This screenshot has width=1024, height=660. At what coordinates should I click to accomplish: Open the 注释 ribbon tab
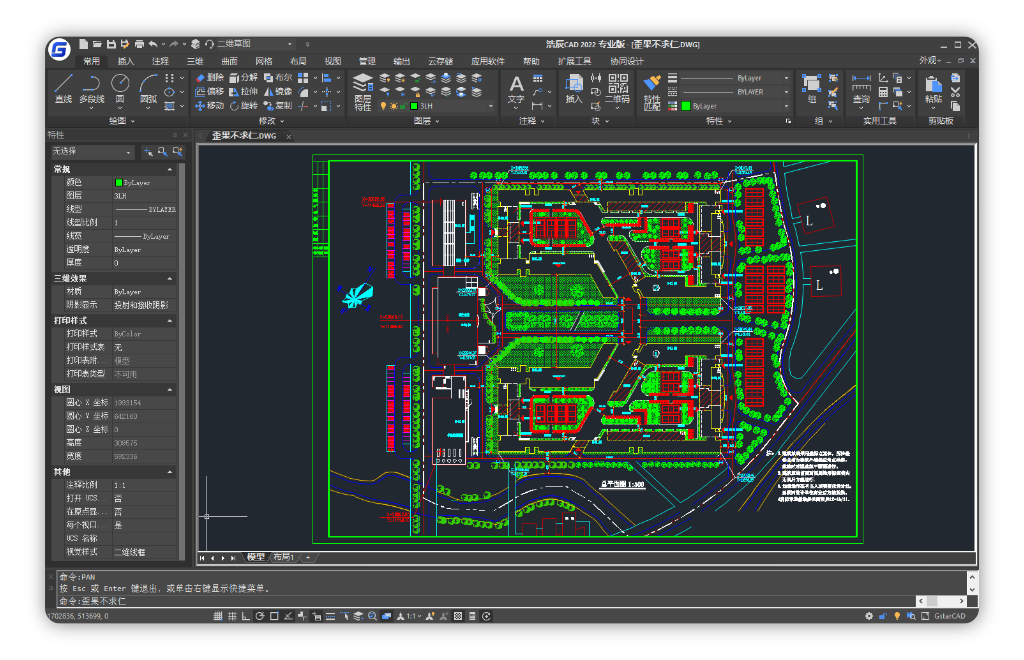[x=160, y=61]
